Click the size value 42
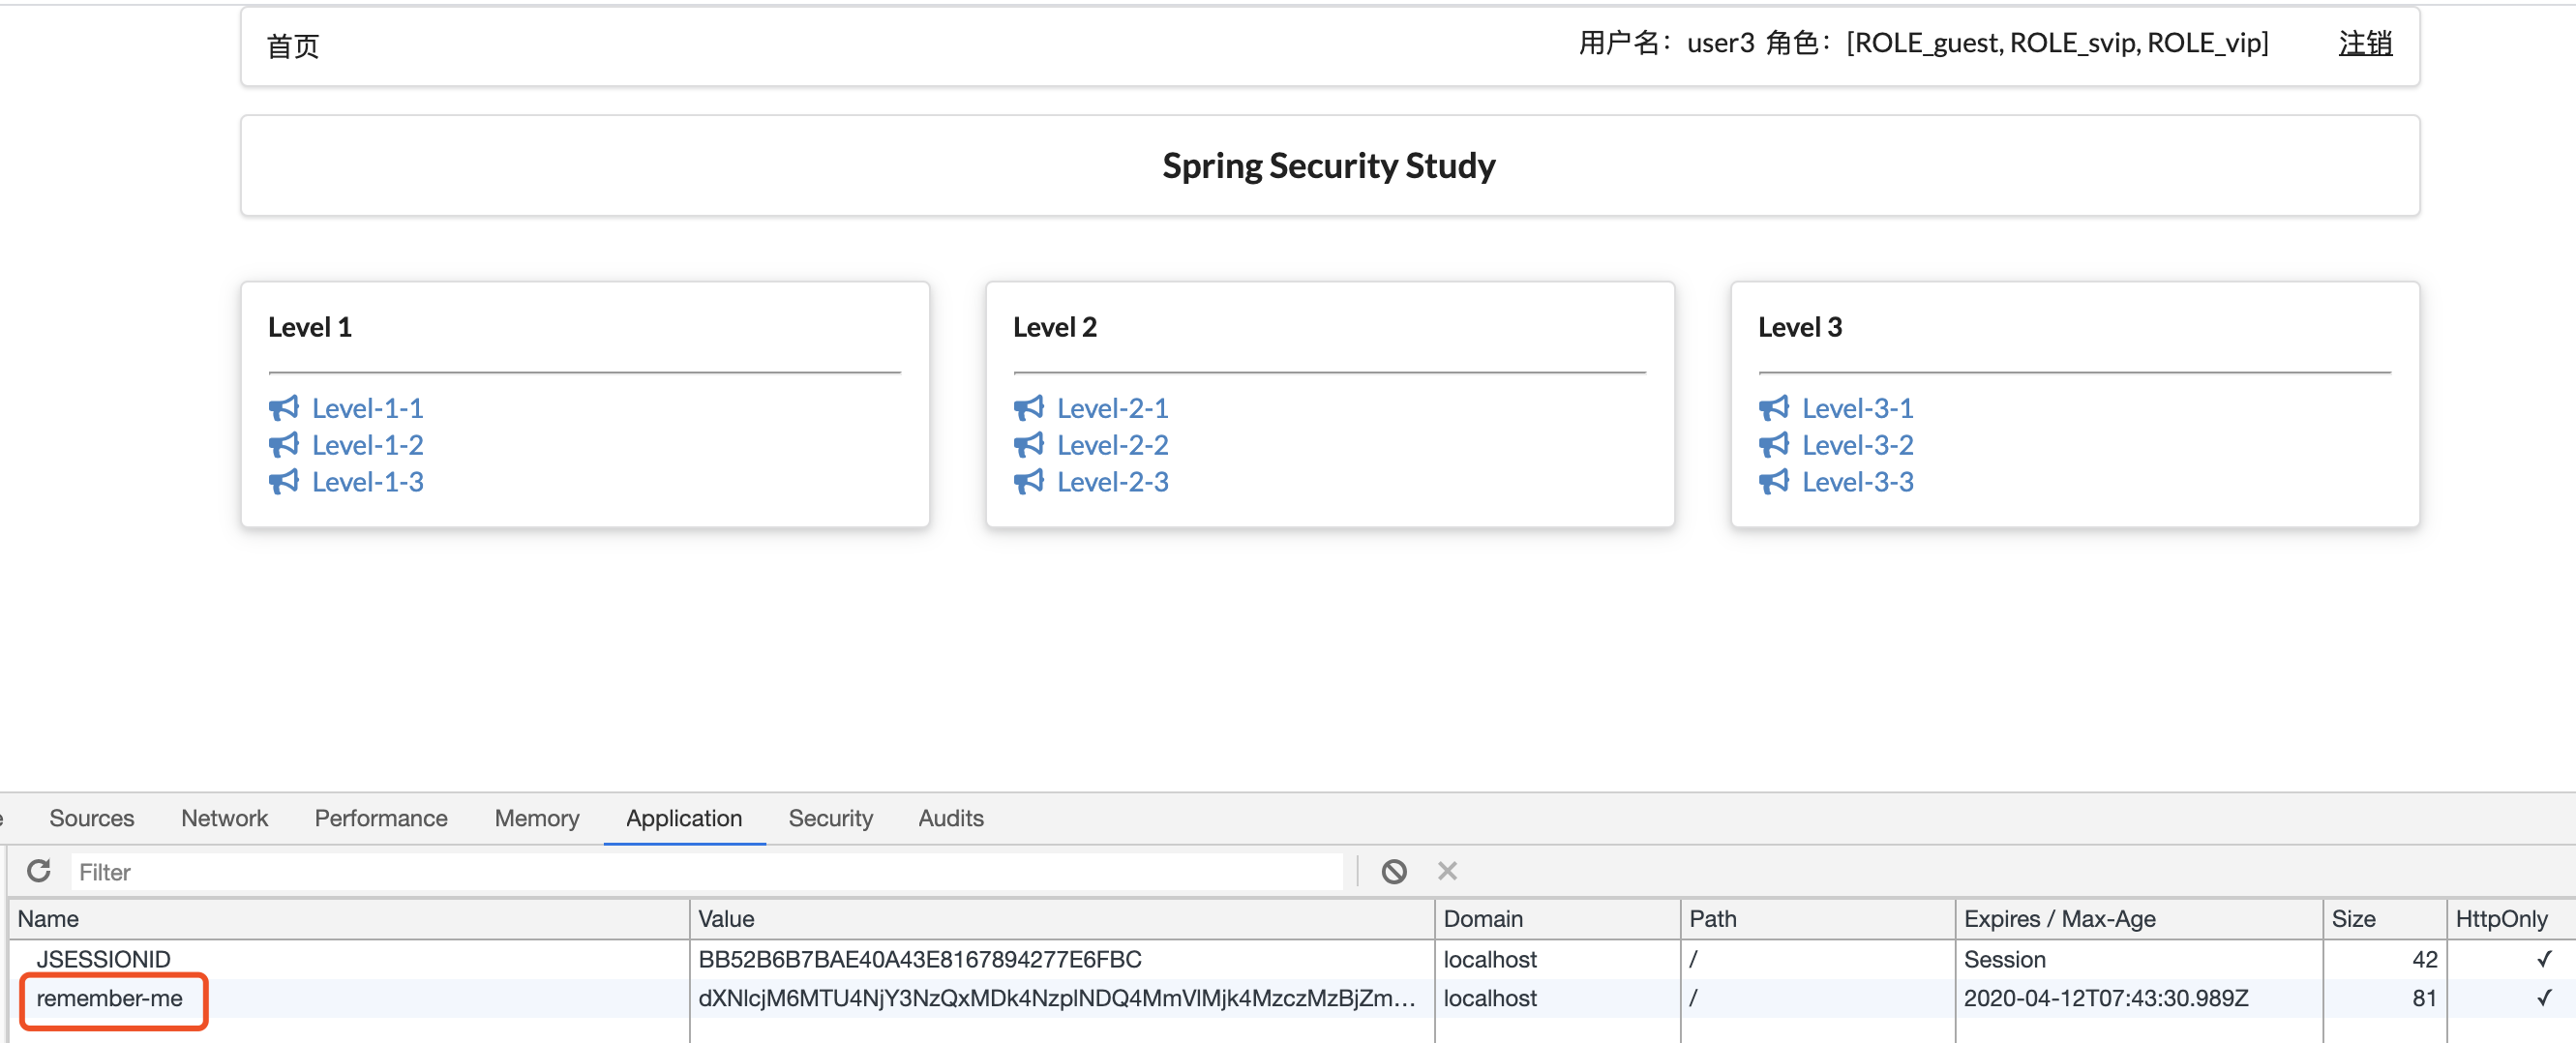2576x1043 pixels. click(2424, 959)
